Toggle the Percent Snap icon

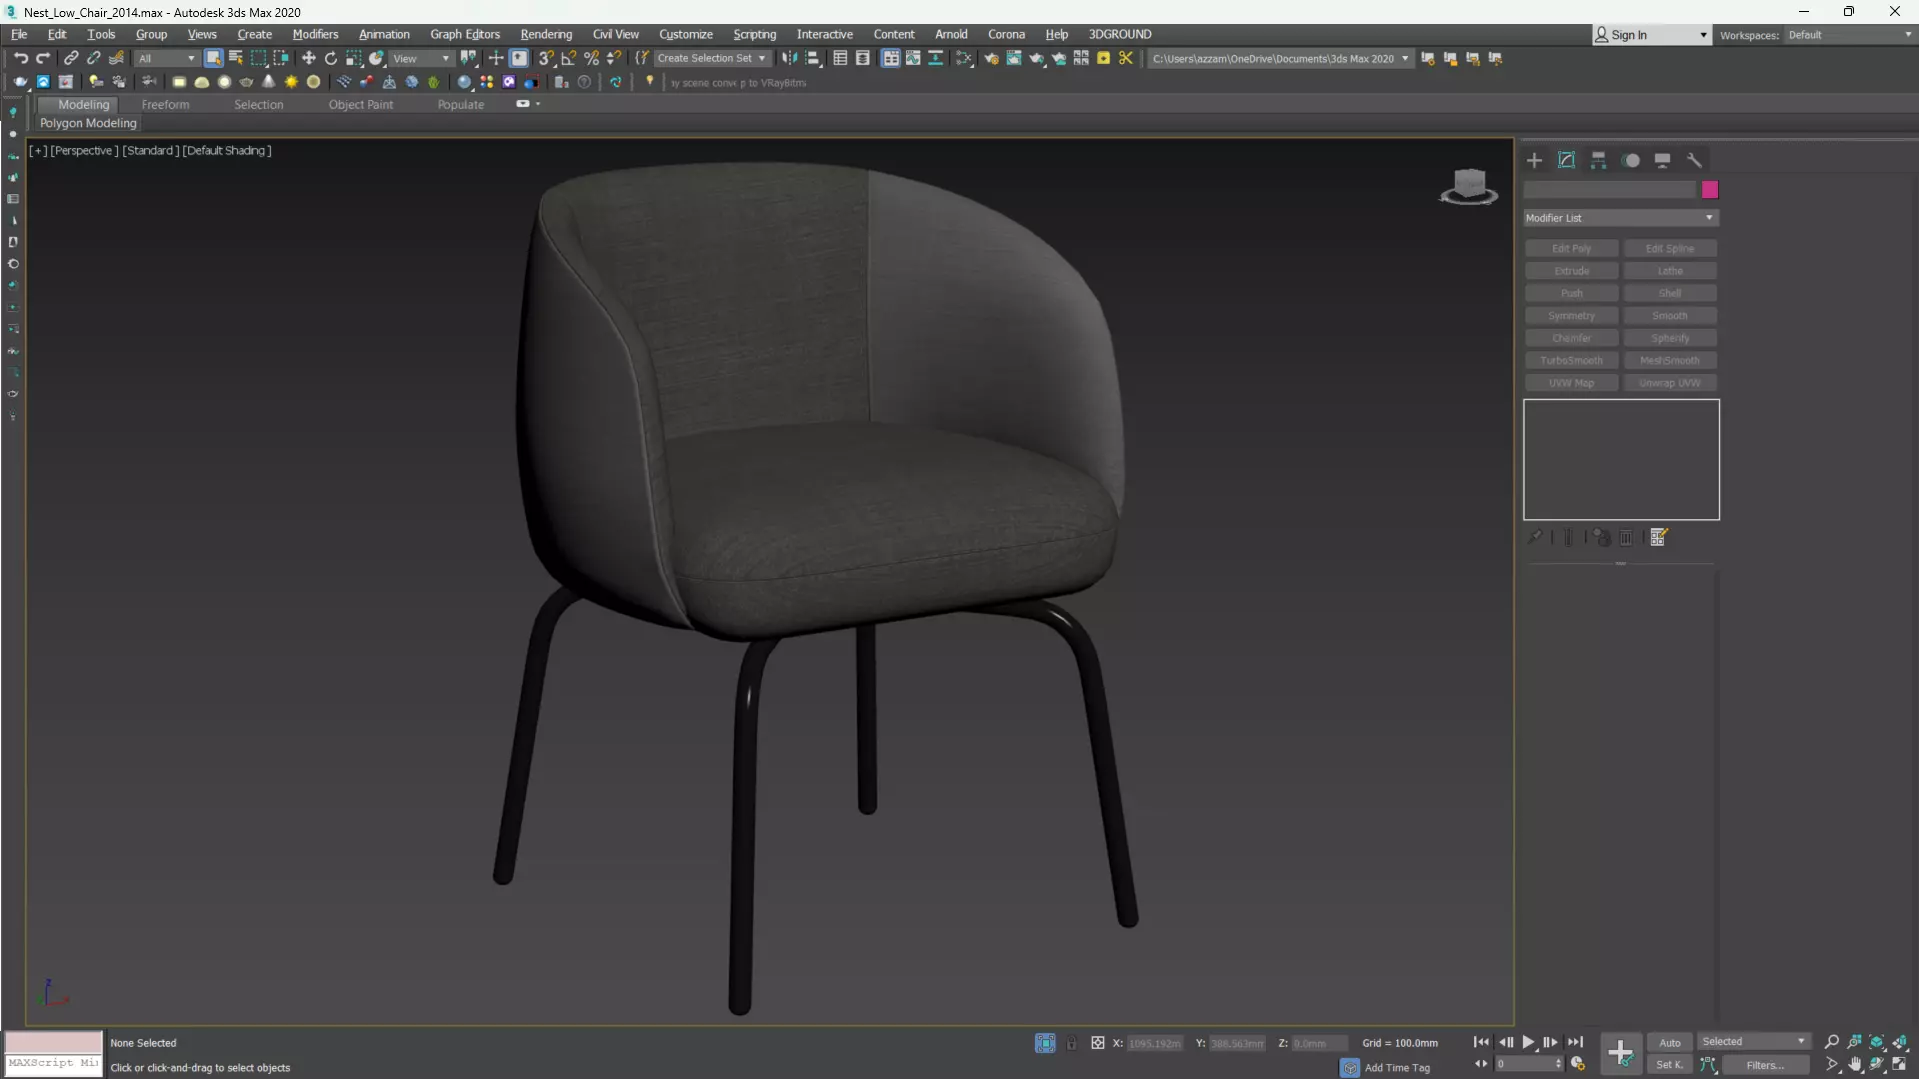pyautogui.click(x=592, y=58)
